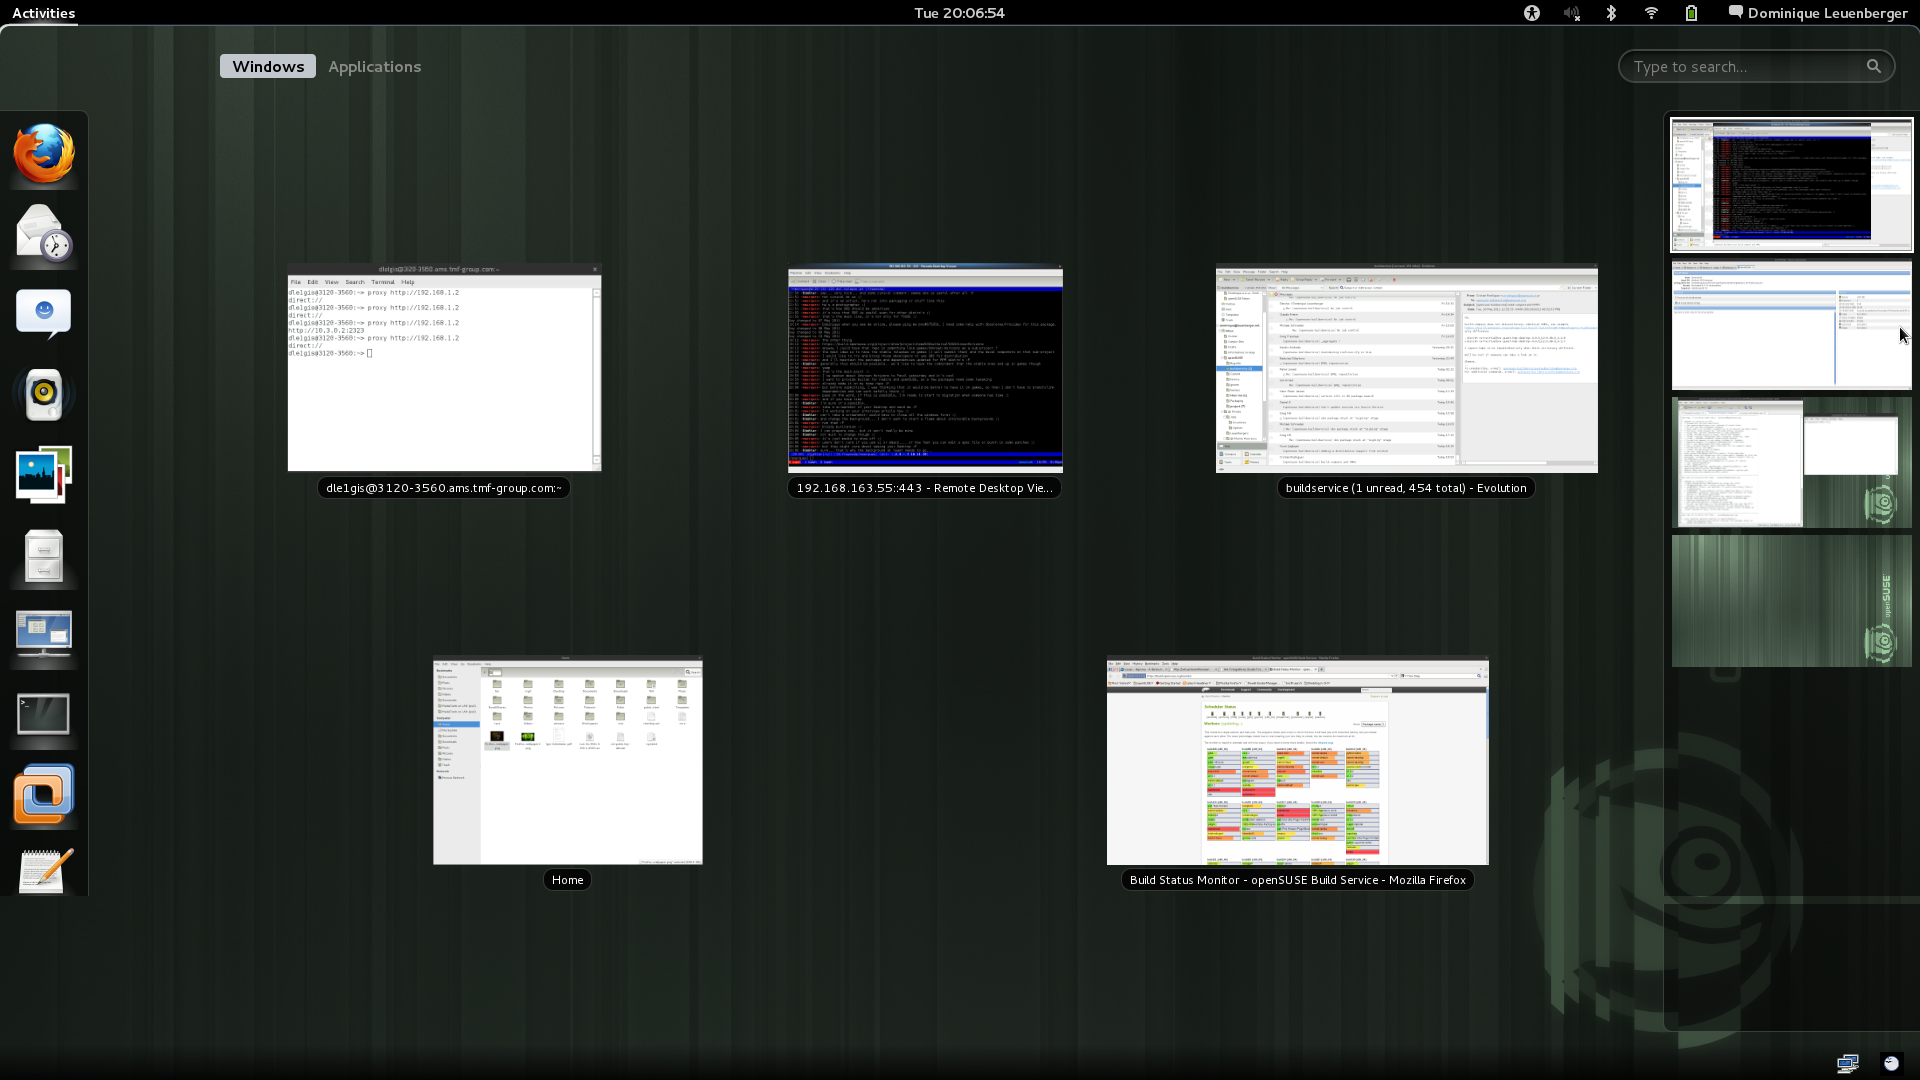
Task: Select the Home file manager window thumbnail
Action: [567, 760]
